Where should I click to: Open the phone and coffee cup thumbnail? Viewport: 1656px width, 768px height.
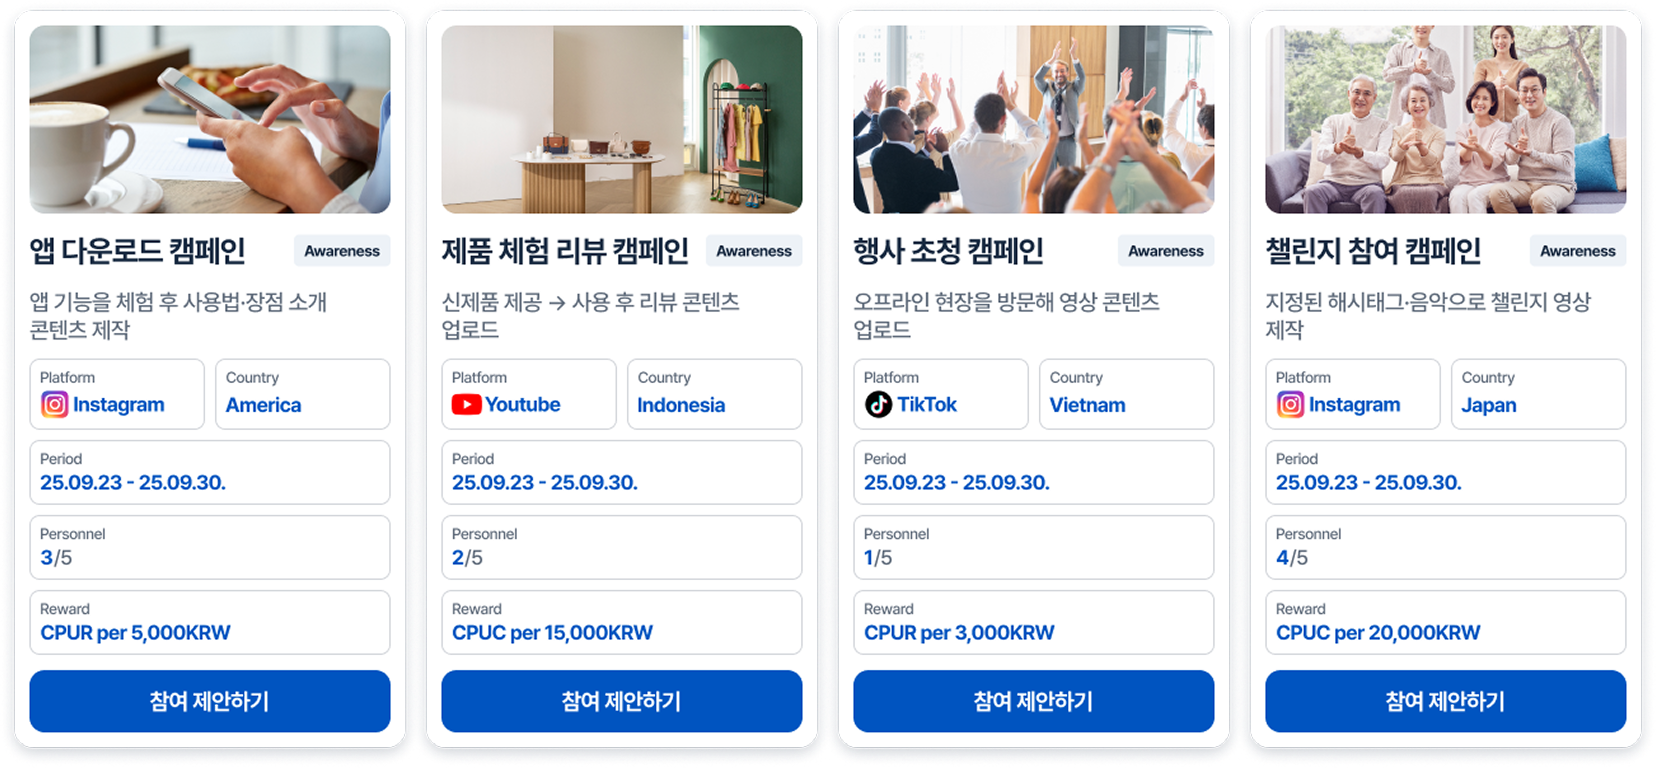(210, 119)
